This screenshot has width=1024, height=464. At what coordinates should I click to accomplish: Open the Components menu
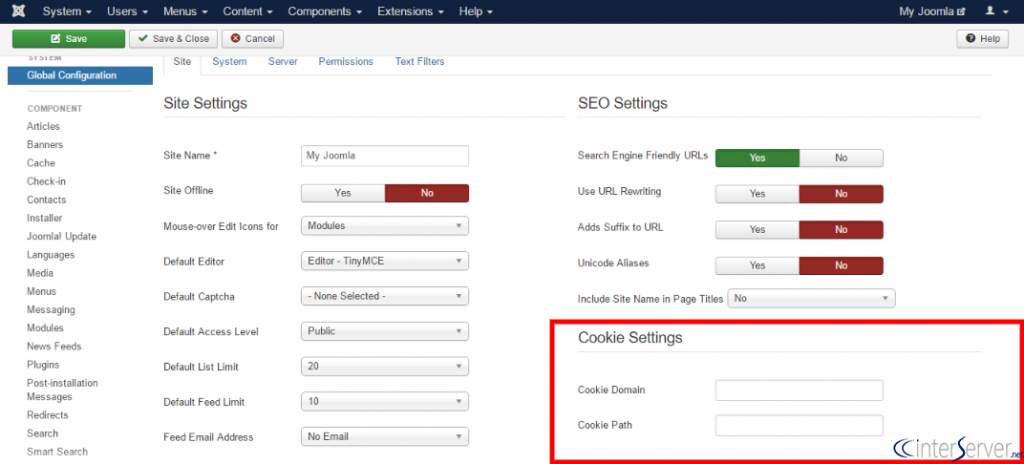tap(325, 11)
